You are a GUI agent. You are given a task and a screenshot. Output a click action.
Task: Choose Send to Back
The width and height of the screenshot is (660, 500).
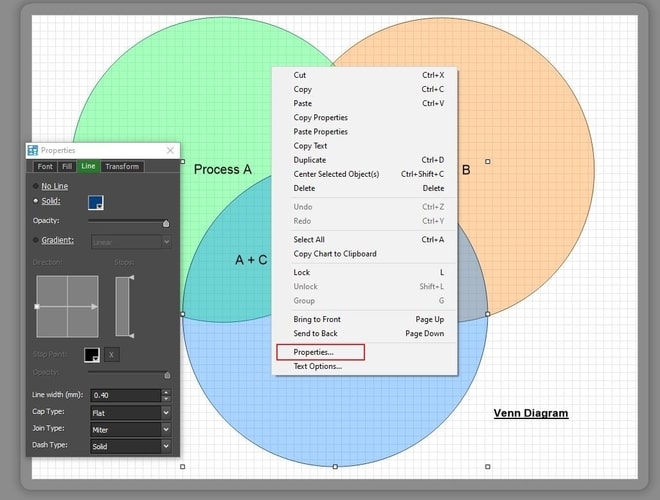point(365,333)
